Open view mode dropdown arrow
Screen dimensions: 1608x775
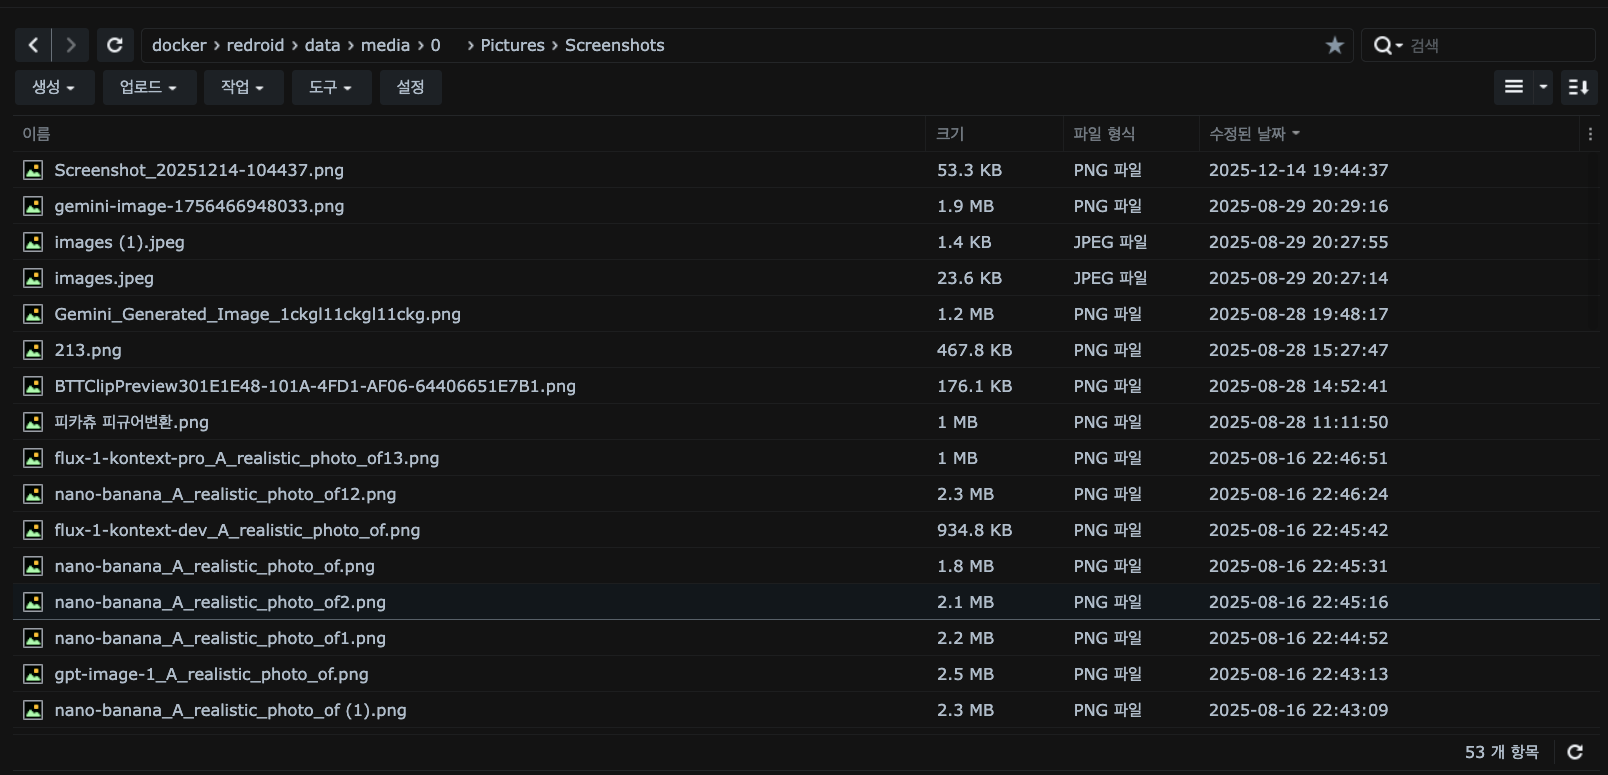pos(1543,87)
